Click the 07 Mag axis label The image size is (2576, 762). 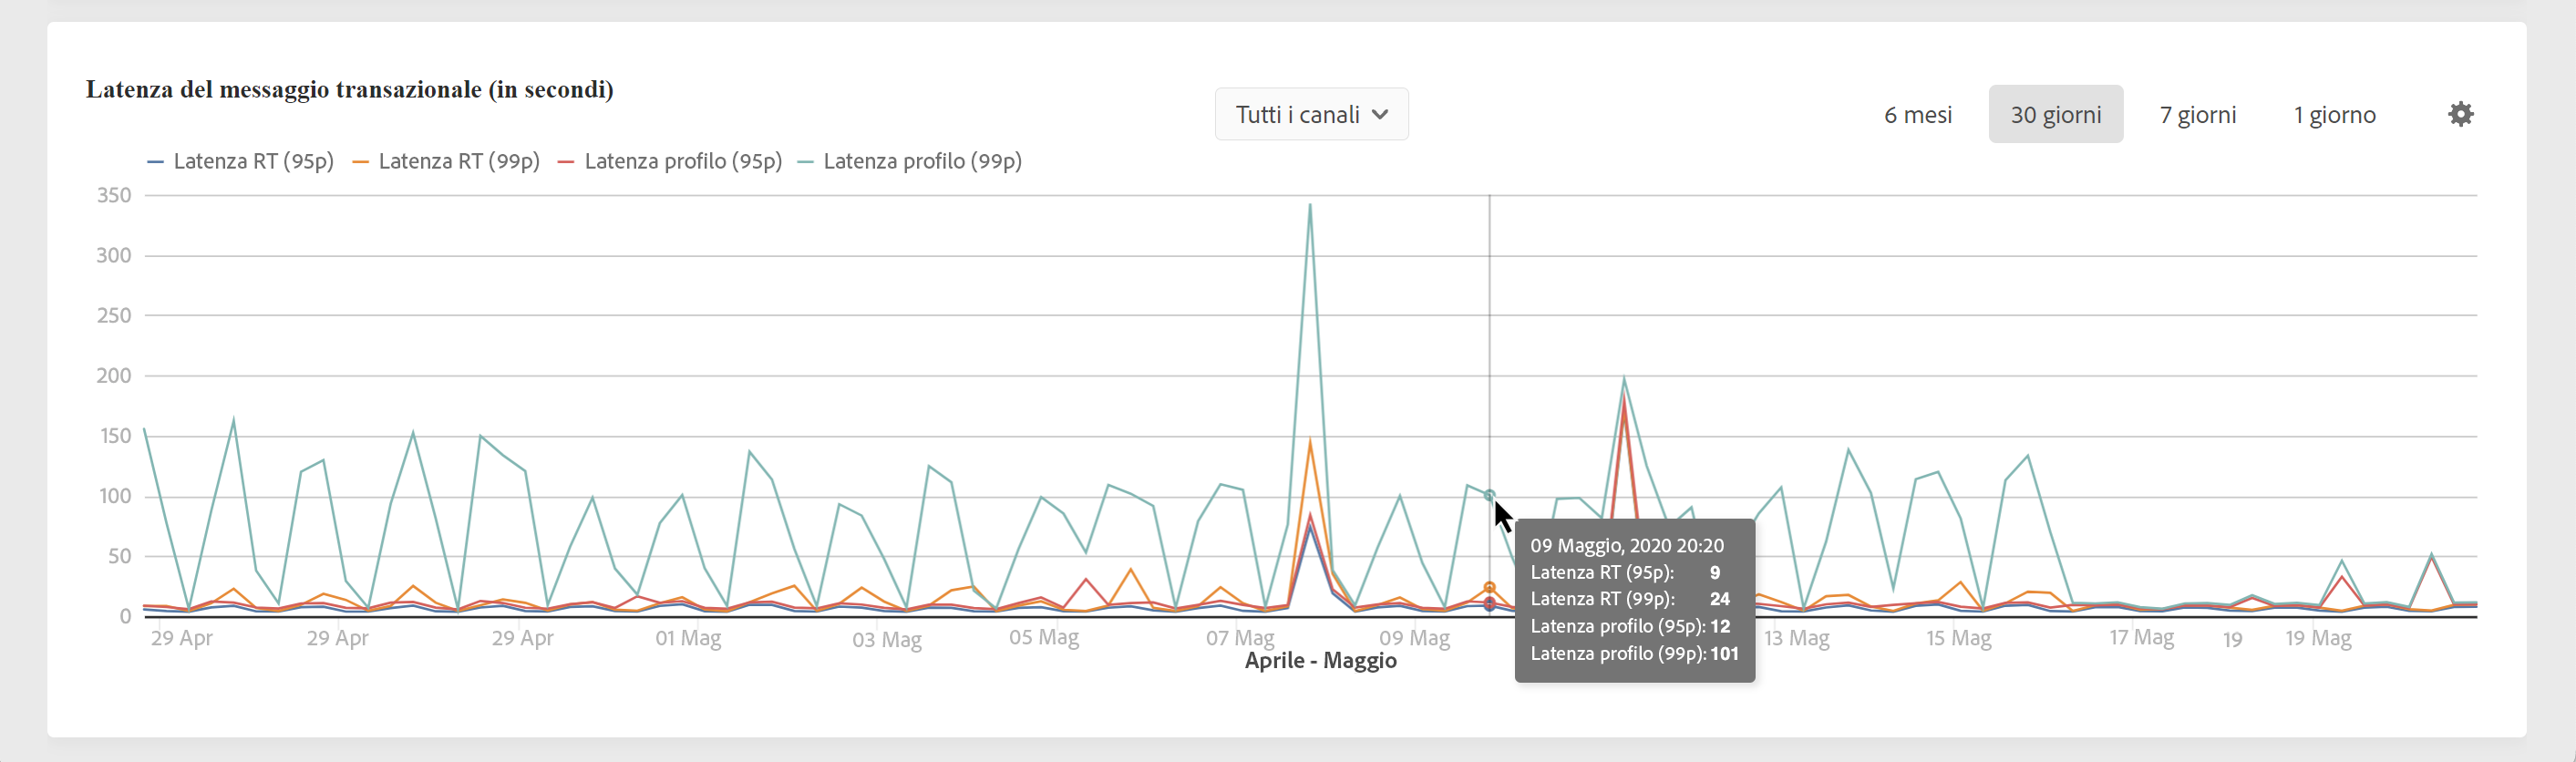[1239, 638]
